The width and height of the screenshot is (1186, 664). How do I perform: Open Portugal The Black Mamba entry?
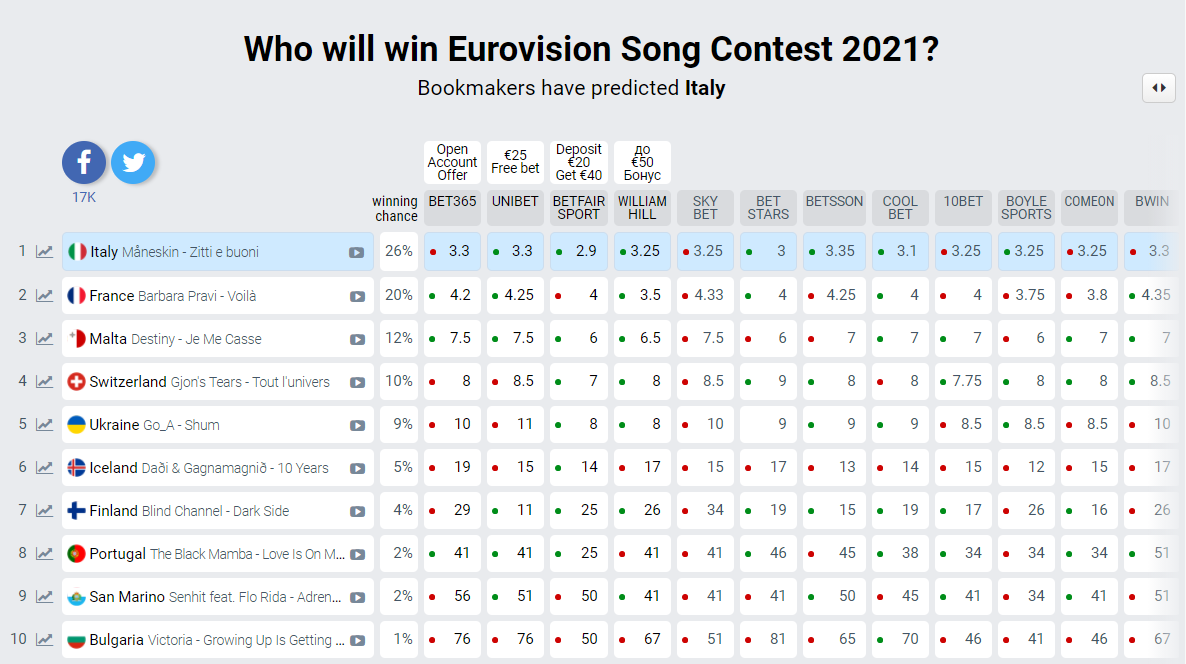(x=217, y=554)
